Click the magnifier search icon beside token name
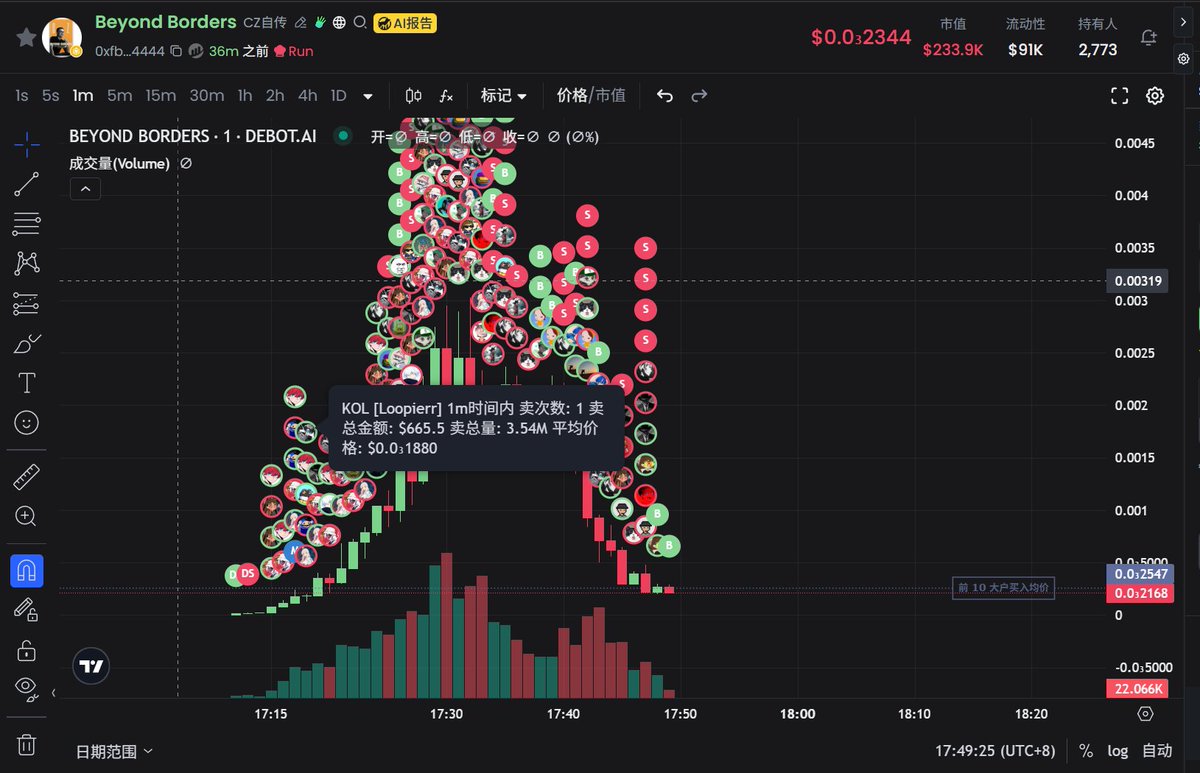The width and height of the screenshot is (1200, 773). click(x=360, y=22)
